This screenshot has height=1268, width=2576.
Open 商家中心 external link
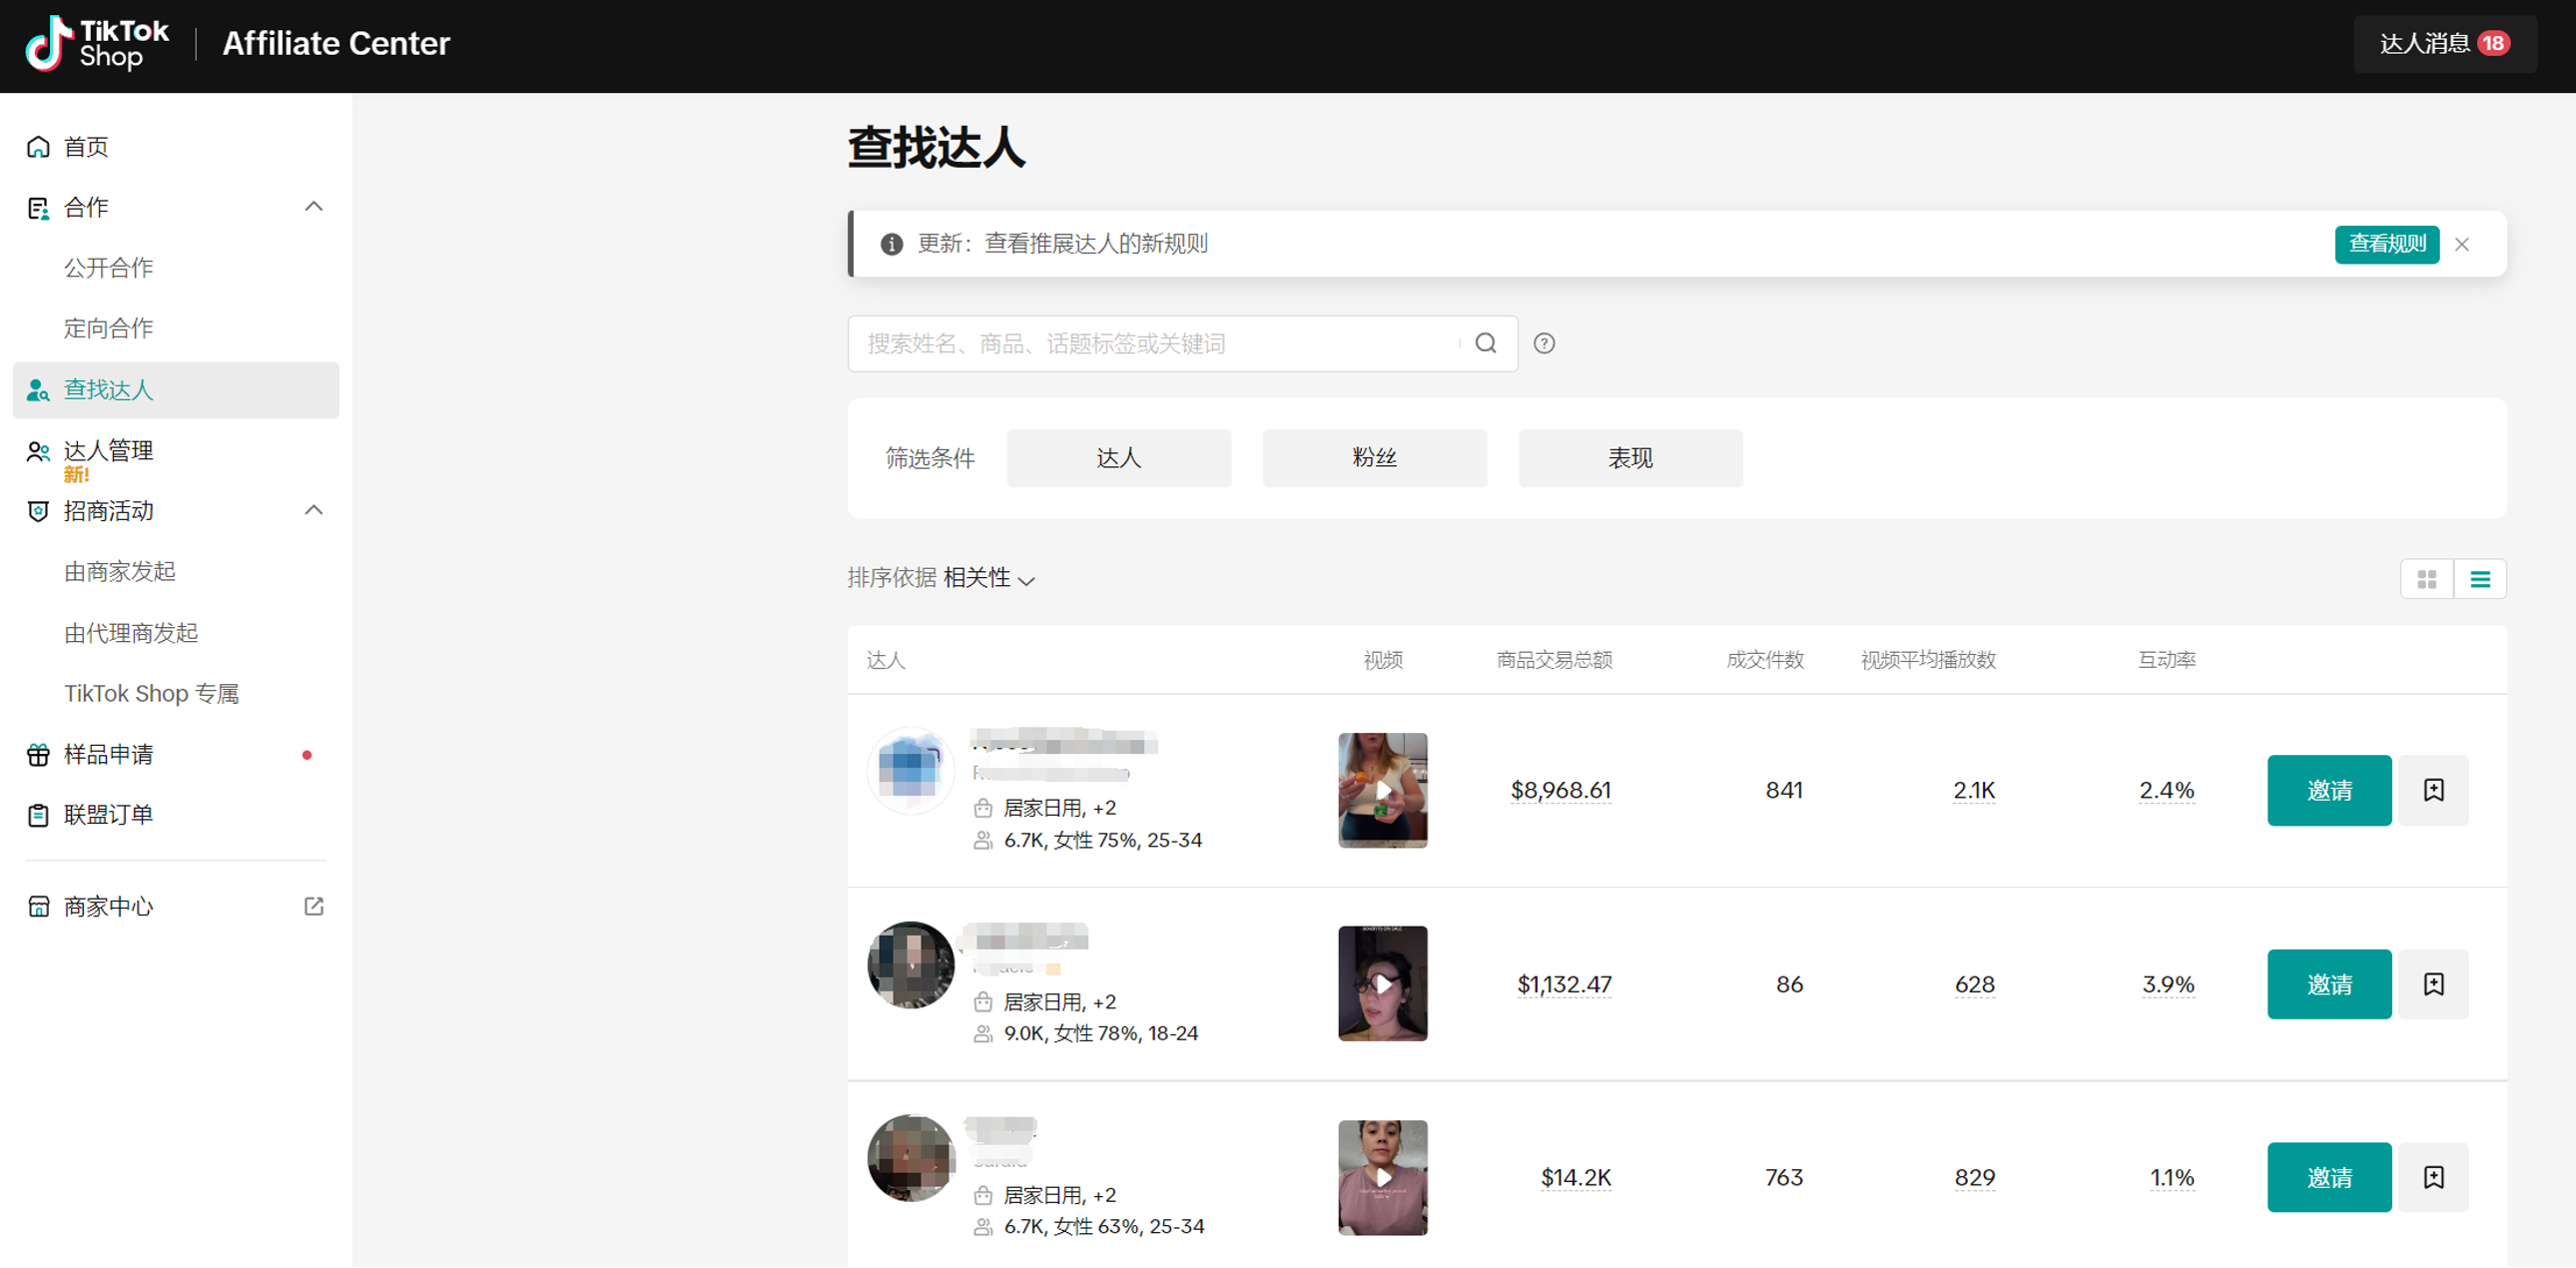click(x=109, y=907)
